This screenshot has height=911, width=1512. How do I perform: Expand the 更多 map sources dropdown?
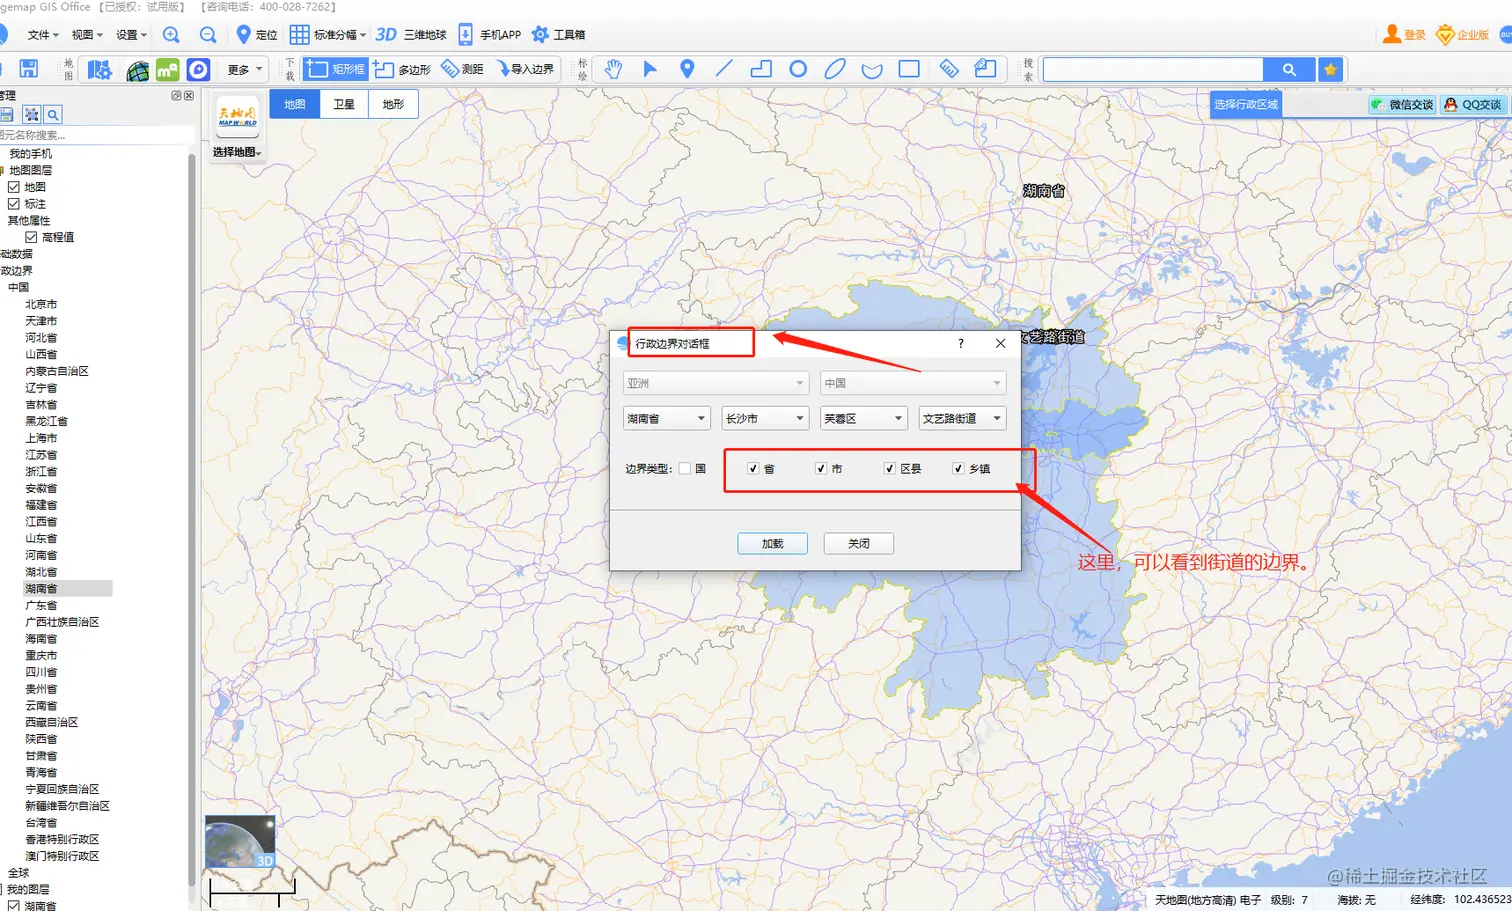click(245, 70)
